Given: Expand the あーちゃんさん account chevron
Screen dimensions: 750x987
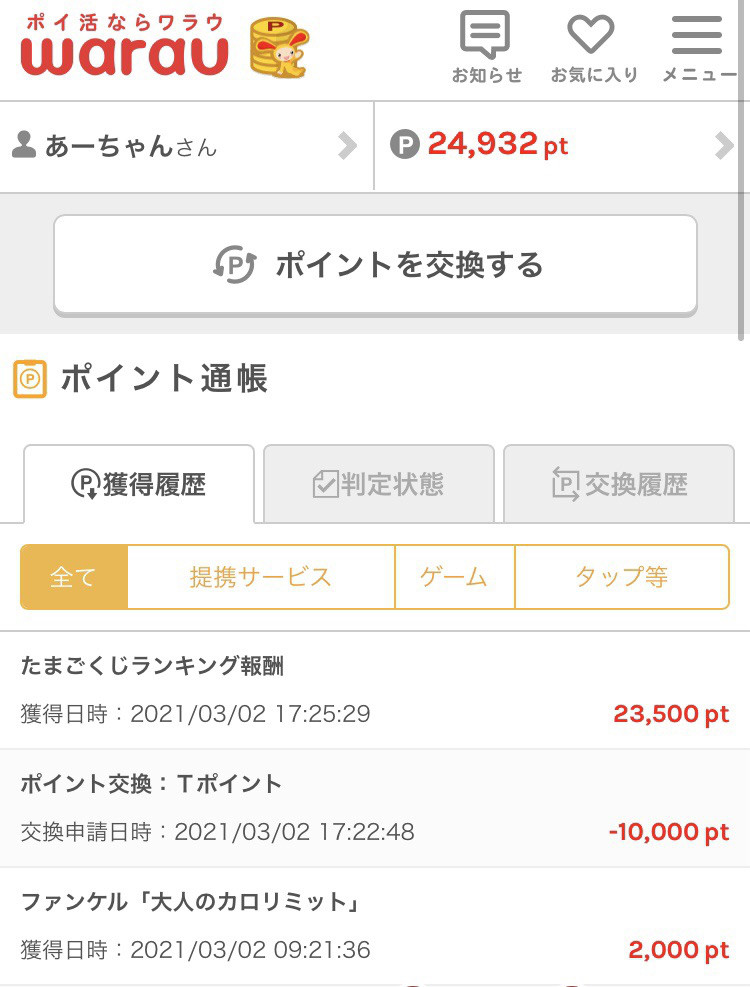Looking at the screenshot, I should click(347, 145).
